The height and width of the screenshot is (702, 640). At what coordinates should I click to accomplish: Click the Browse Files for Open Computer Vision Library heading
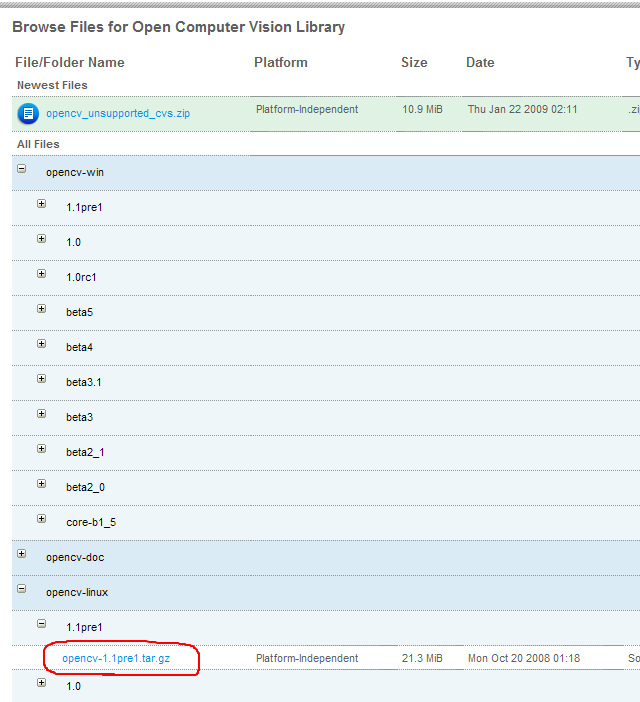pyautogui.click(x=179, y=27)
